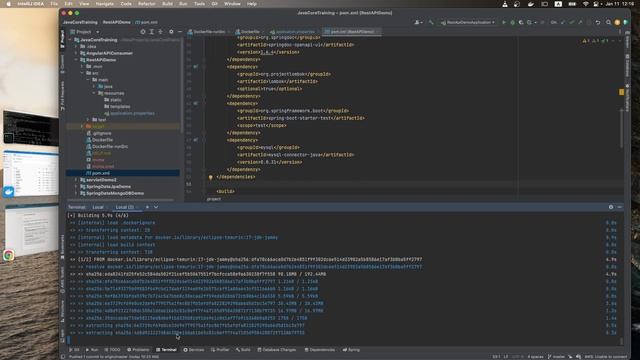Open the Problems tool window button
The image size is (640, 360).
pyautogui.click(x=138, y=350)
